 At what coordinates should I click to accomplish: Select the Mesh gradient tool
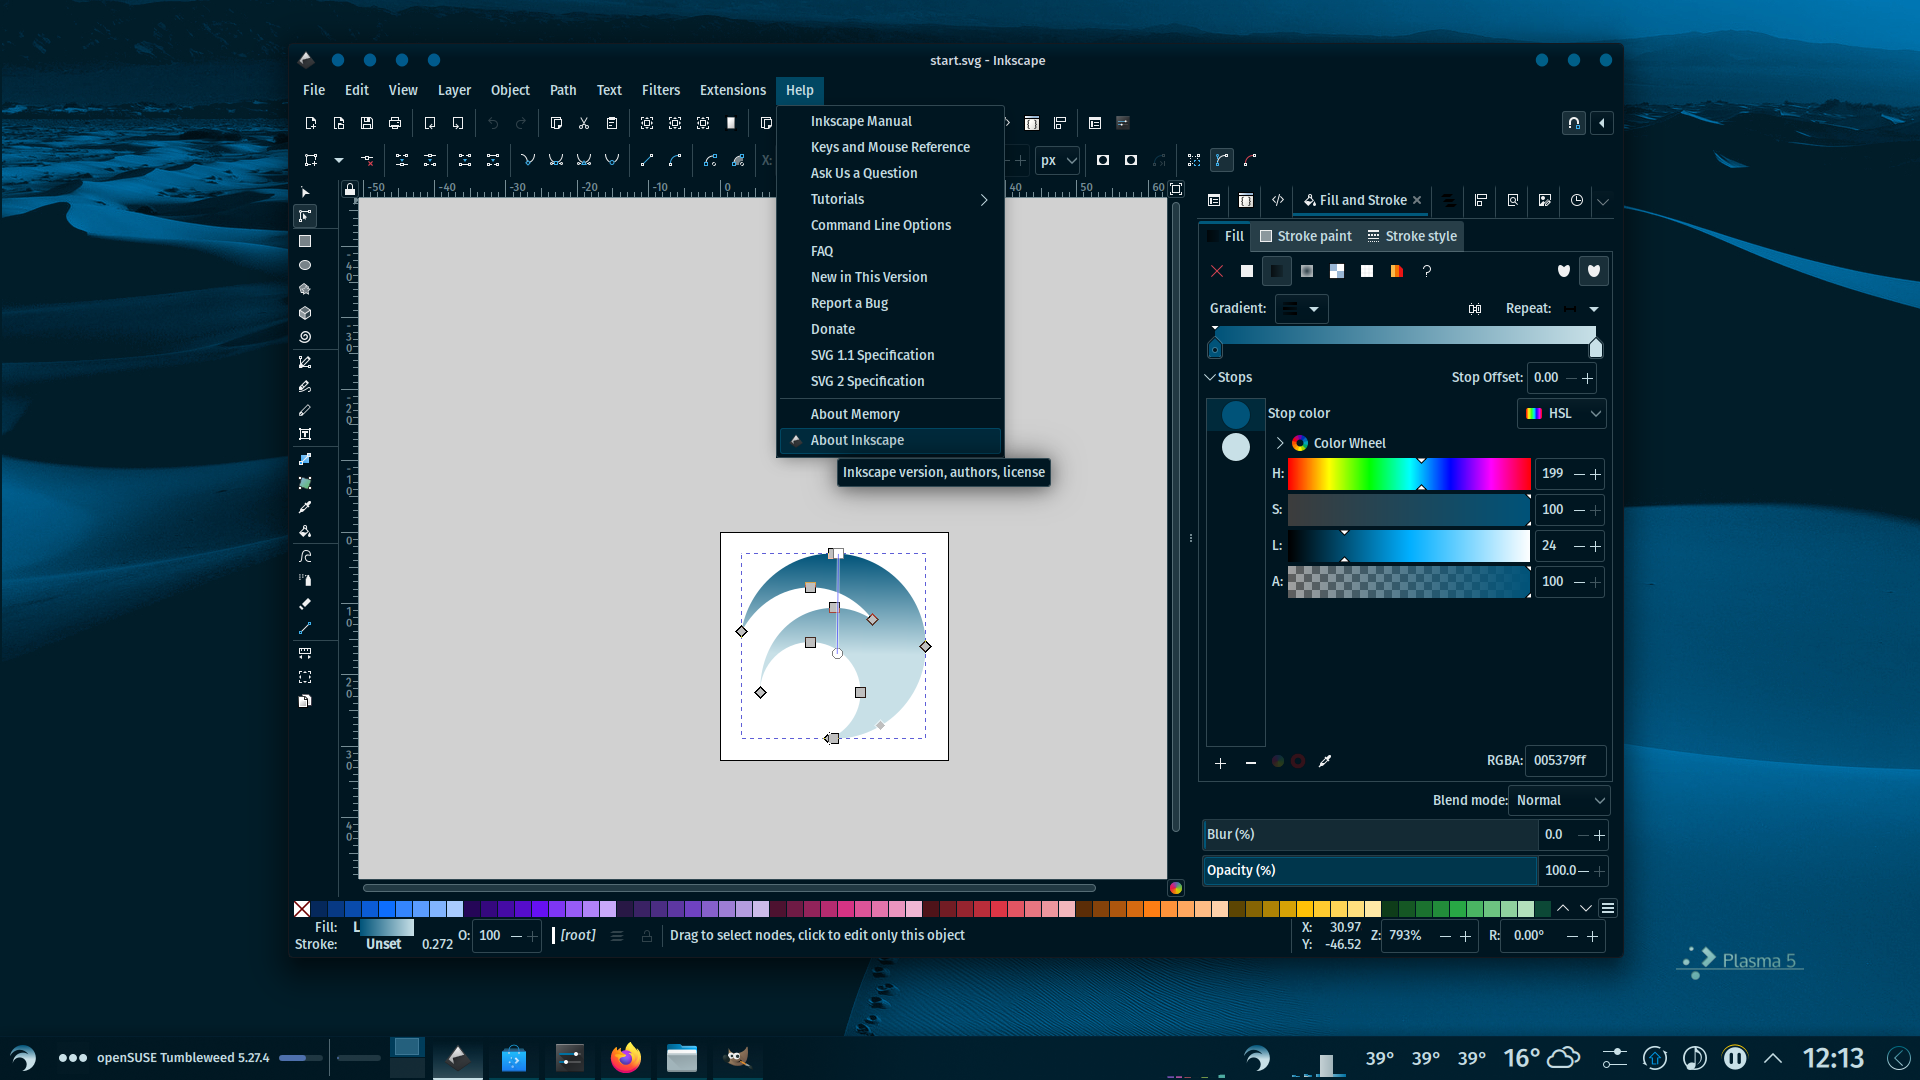click(305, 483)
